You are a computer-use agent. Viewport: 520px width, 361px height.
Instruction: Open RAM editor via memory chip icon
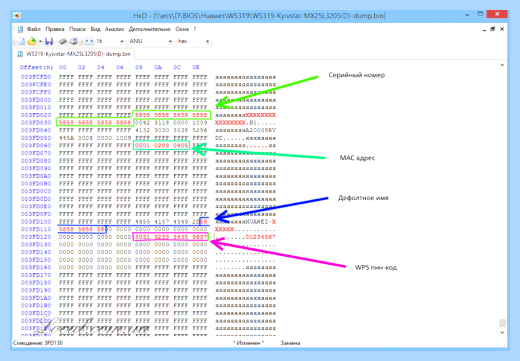63,41
